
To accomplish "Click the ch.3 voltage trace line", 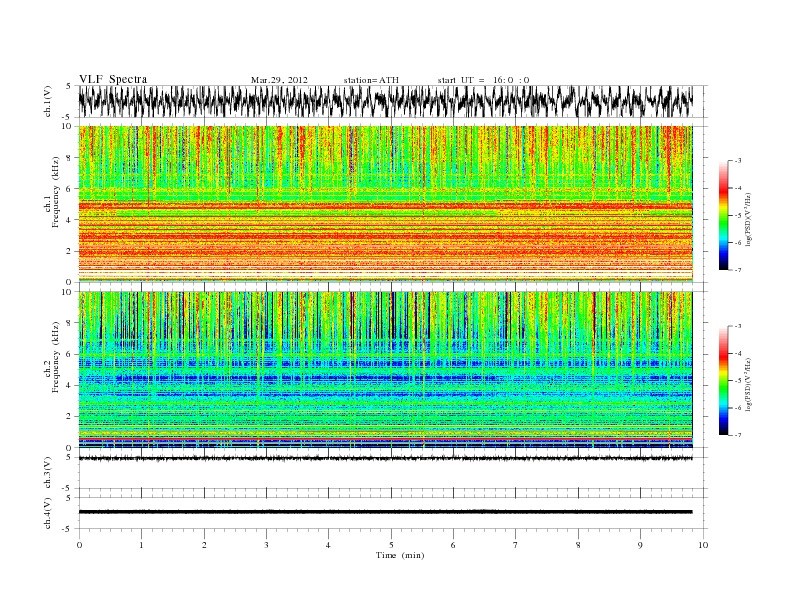I will point(385,458).
